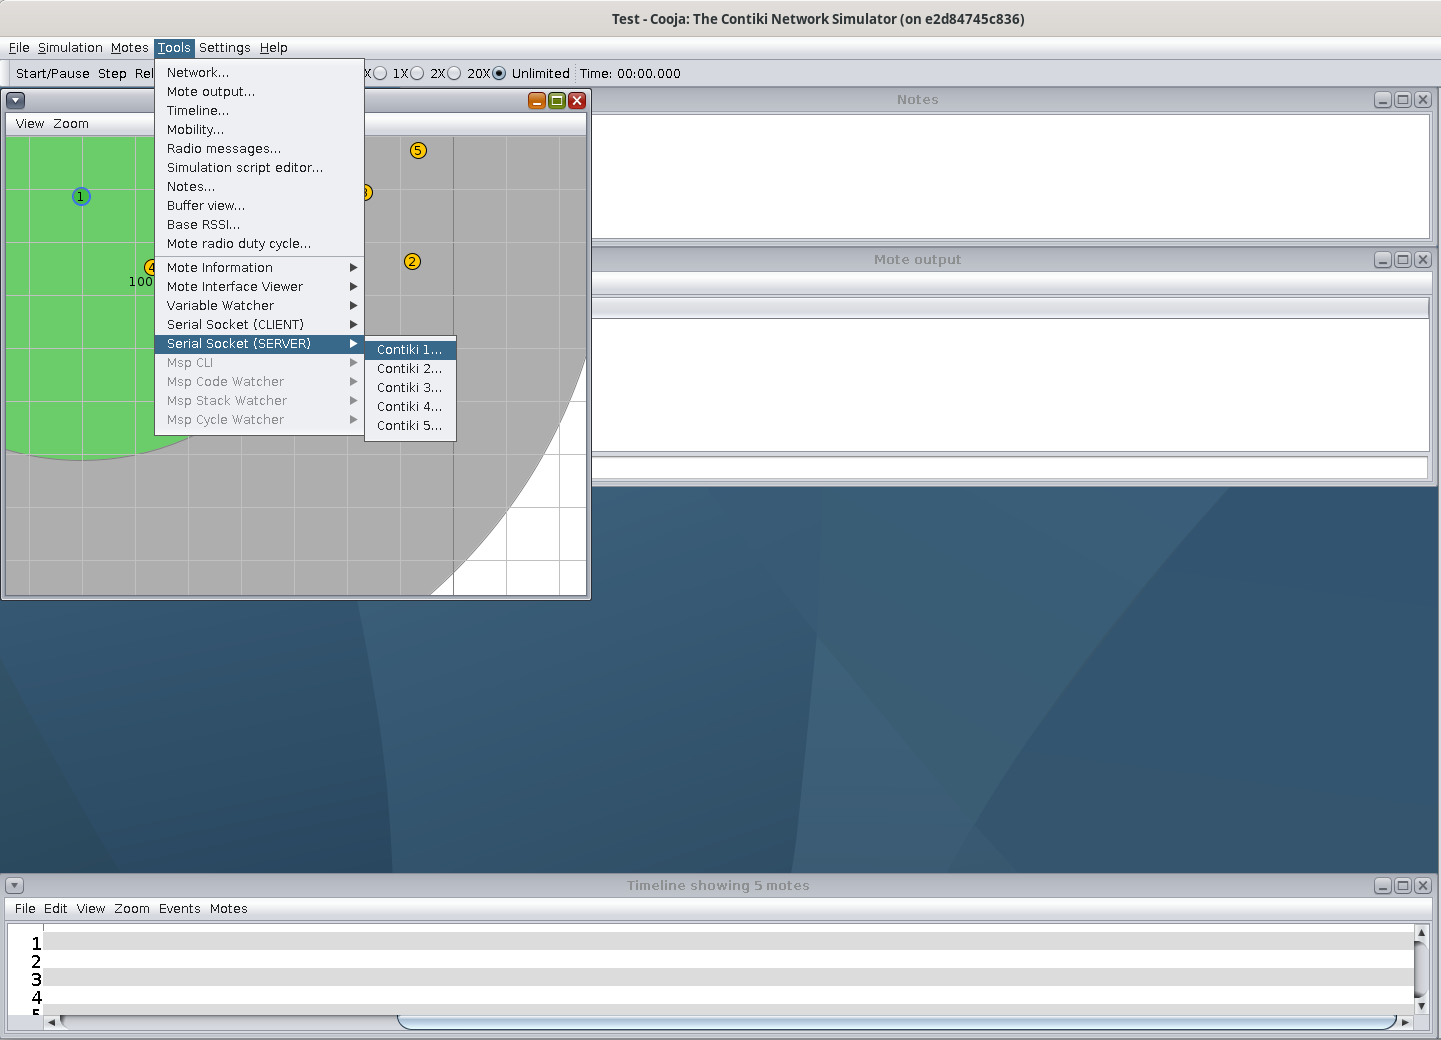
Task: Choose Radio messages... from the Tools menu
Action: 259,149
